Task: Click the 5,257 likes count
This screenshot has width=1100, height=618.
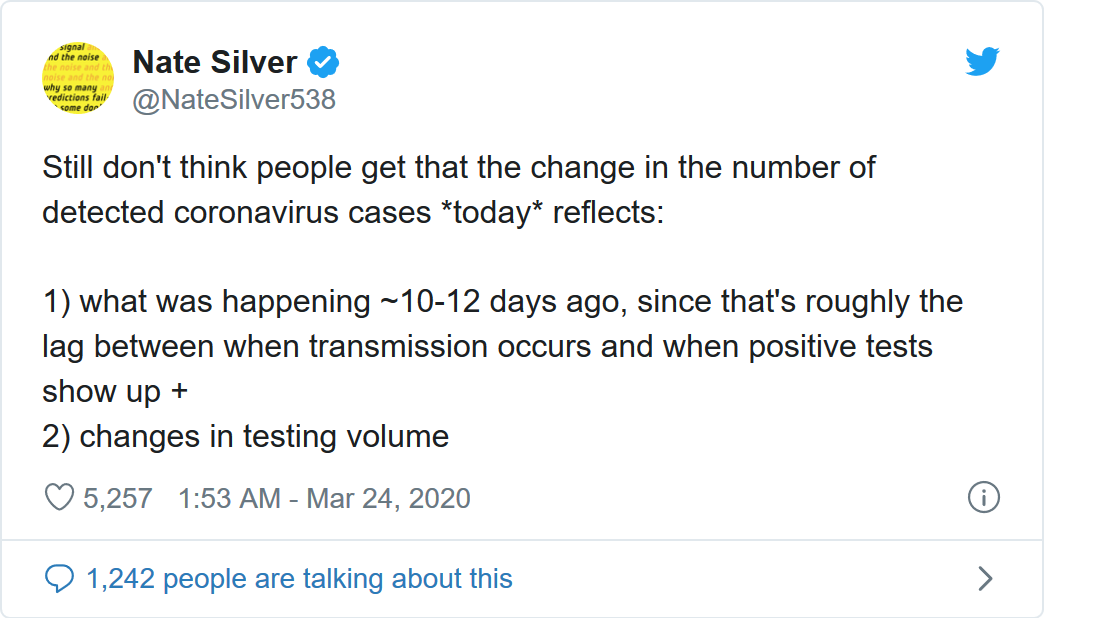Action: point(118,498)
